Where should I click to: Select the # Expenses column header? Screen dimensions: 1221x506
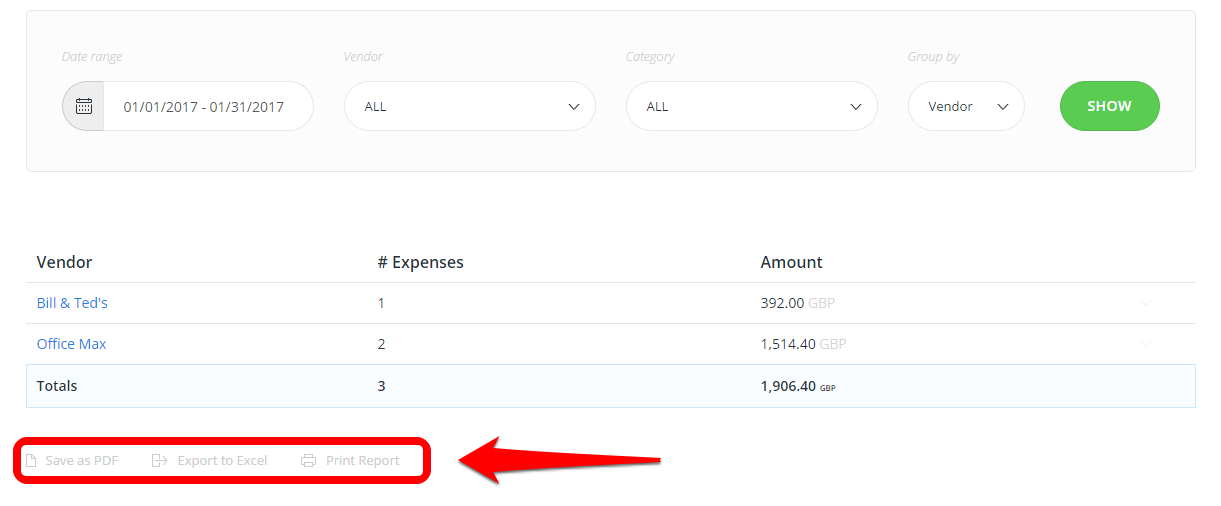point(421,262)
